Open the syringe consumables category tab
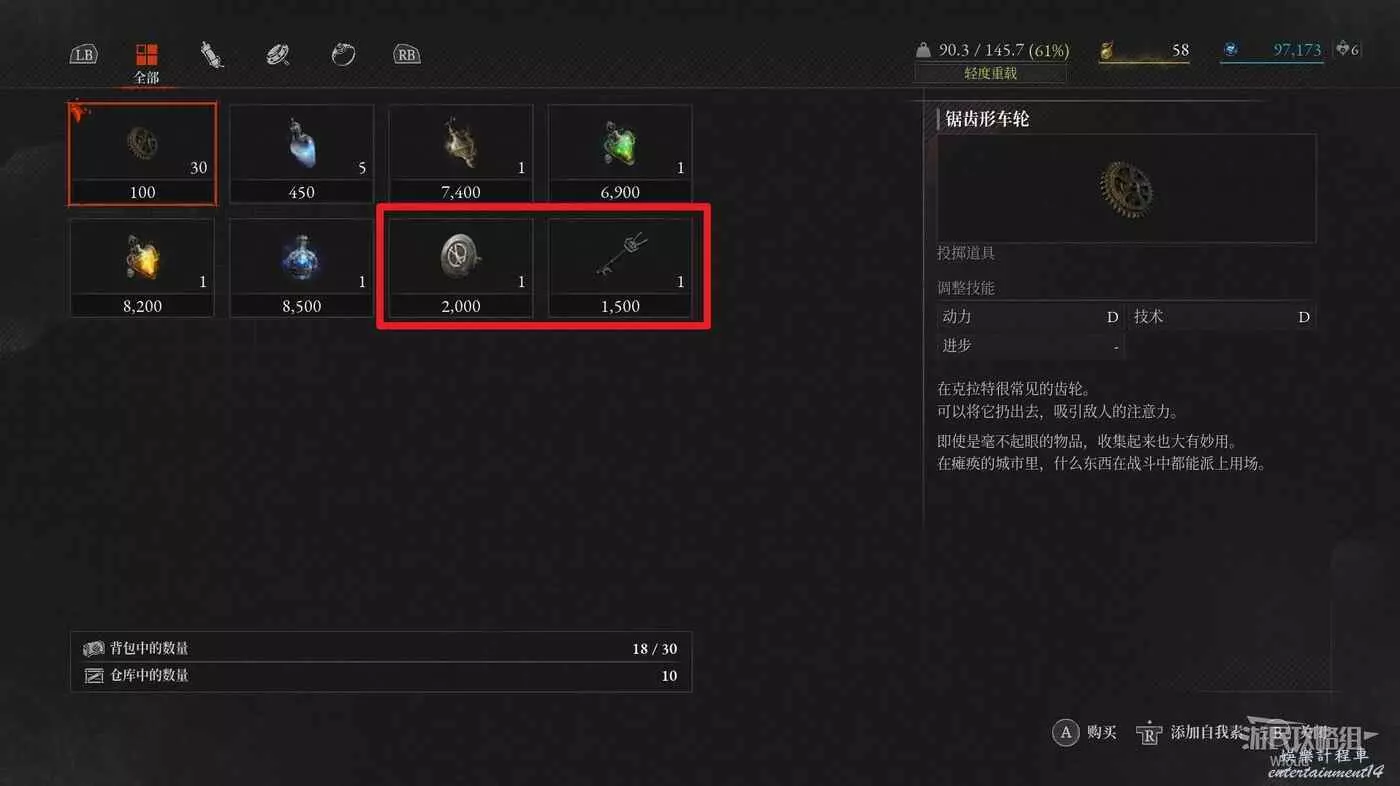 point(211,54)
